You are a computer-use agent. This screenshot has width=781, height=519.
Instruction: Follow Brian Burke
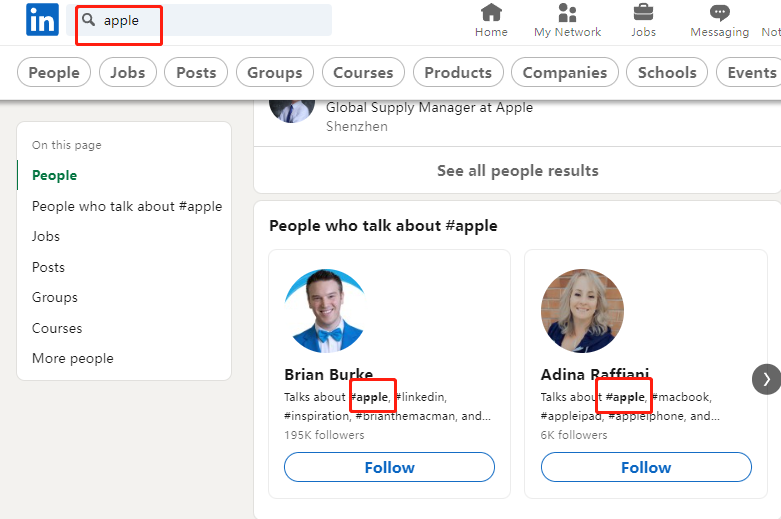point(390,467)
